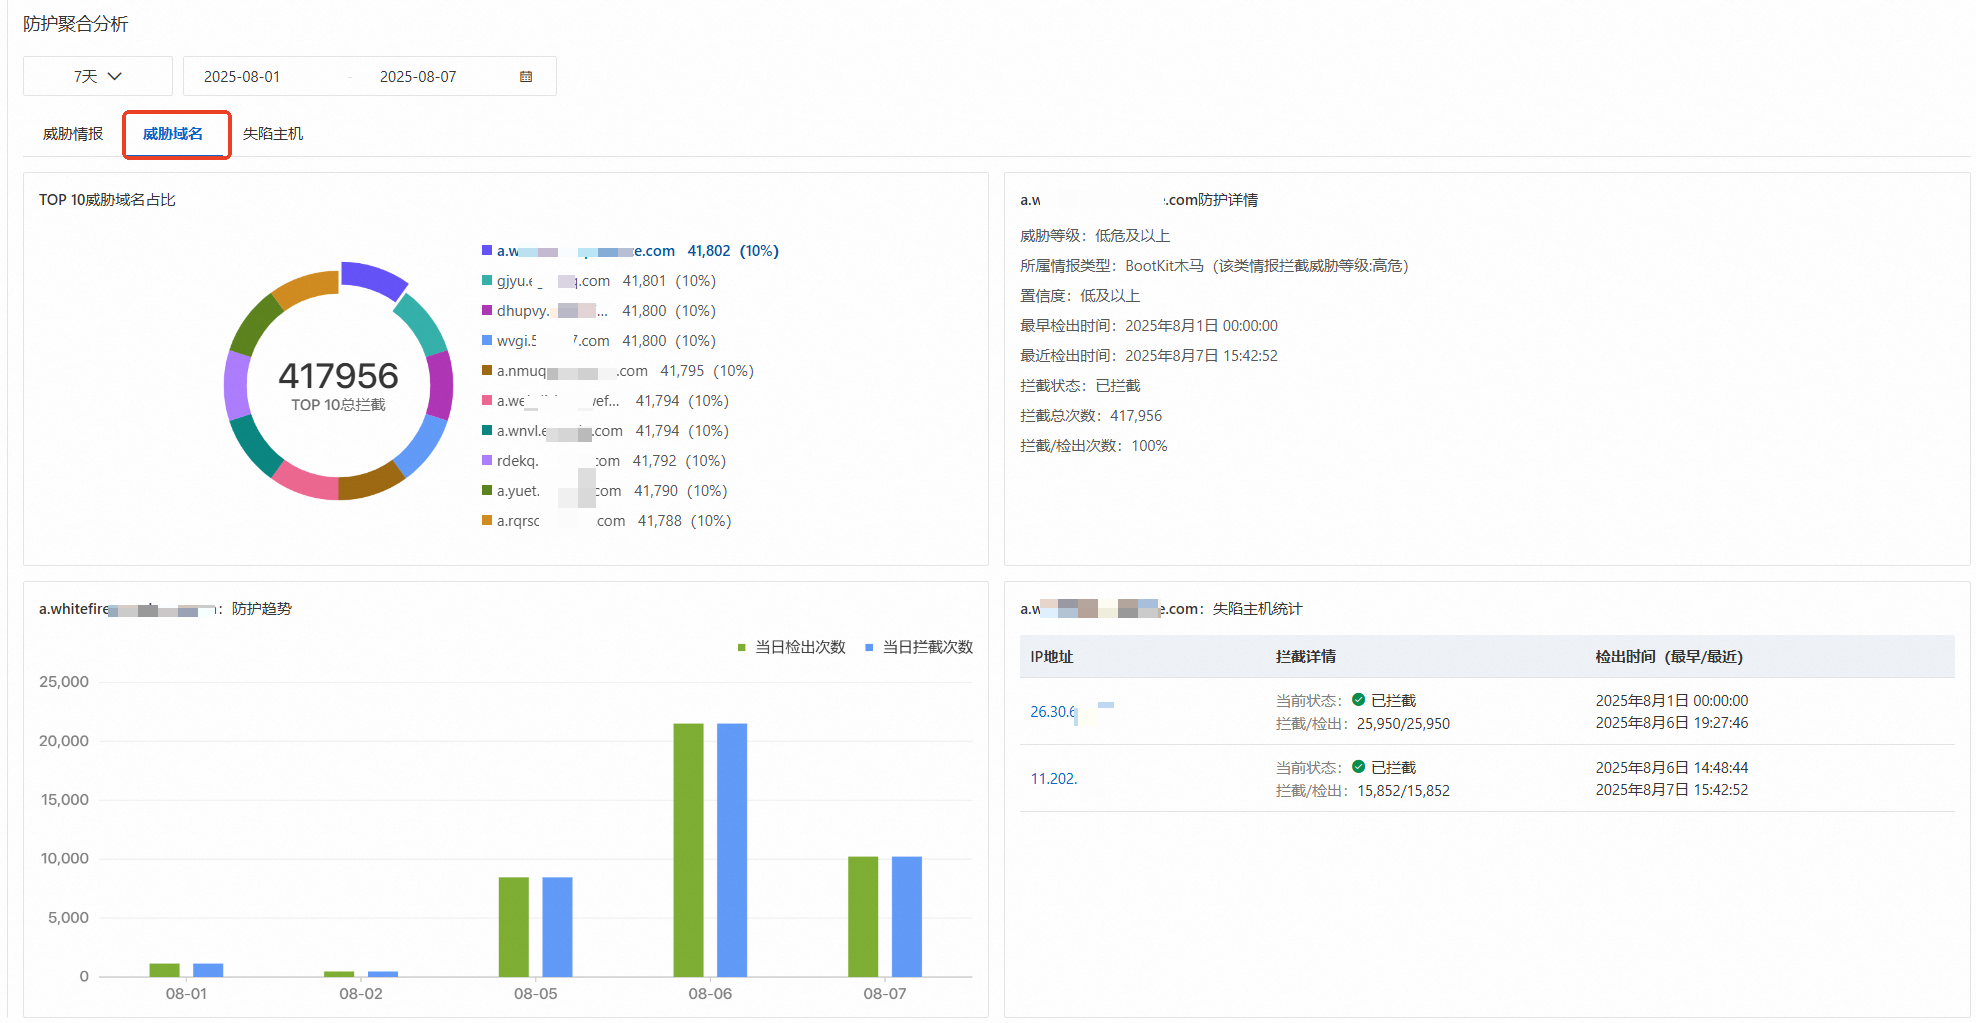Click the start date field 2025-08-01
The width and height of the screenshot is (1976, 1023).
242,77
